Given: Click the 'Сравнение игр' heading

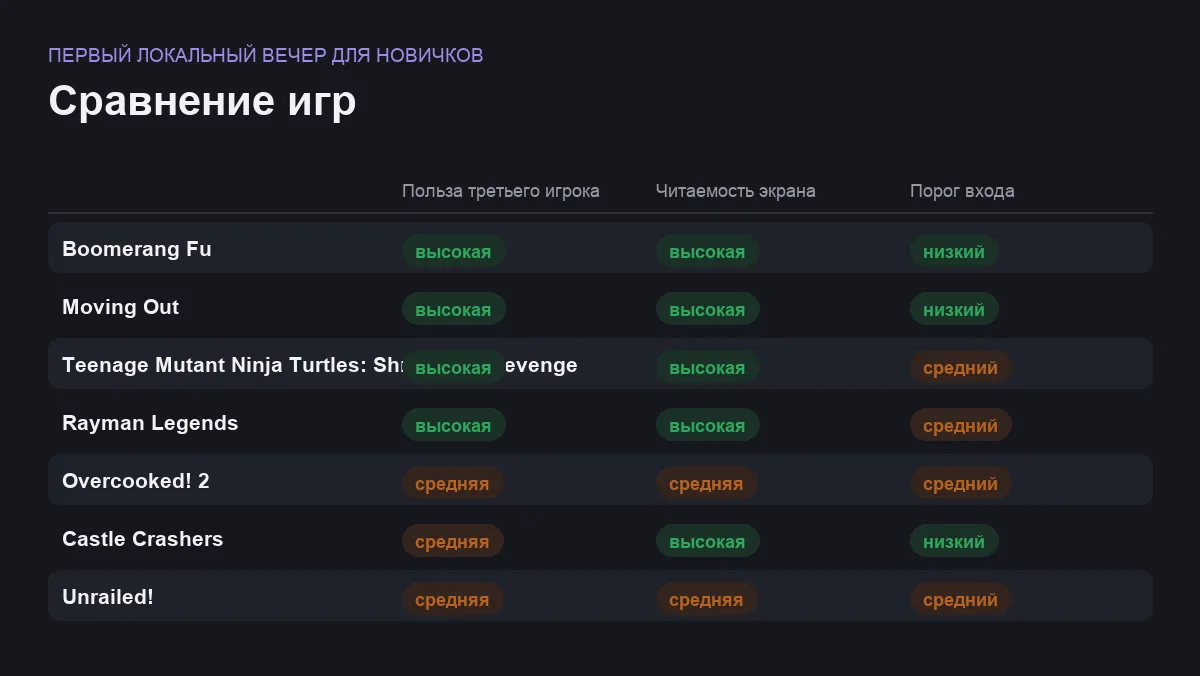Looking at the screenshot, I should click(x=202, y=101).
